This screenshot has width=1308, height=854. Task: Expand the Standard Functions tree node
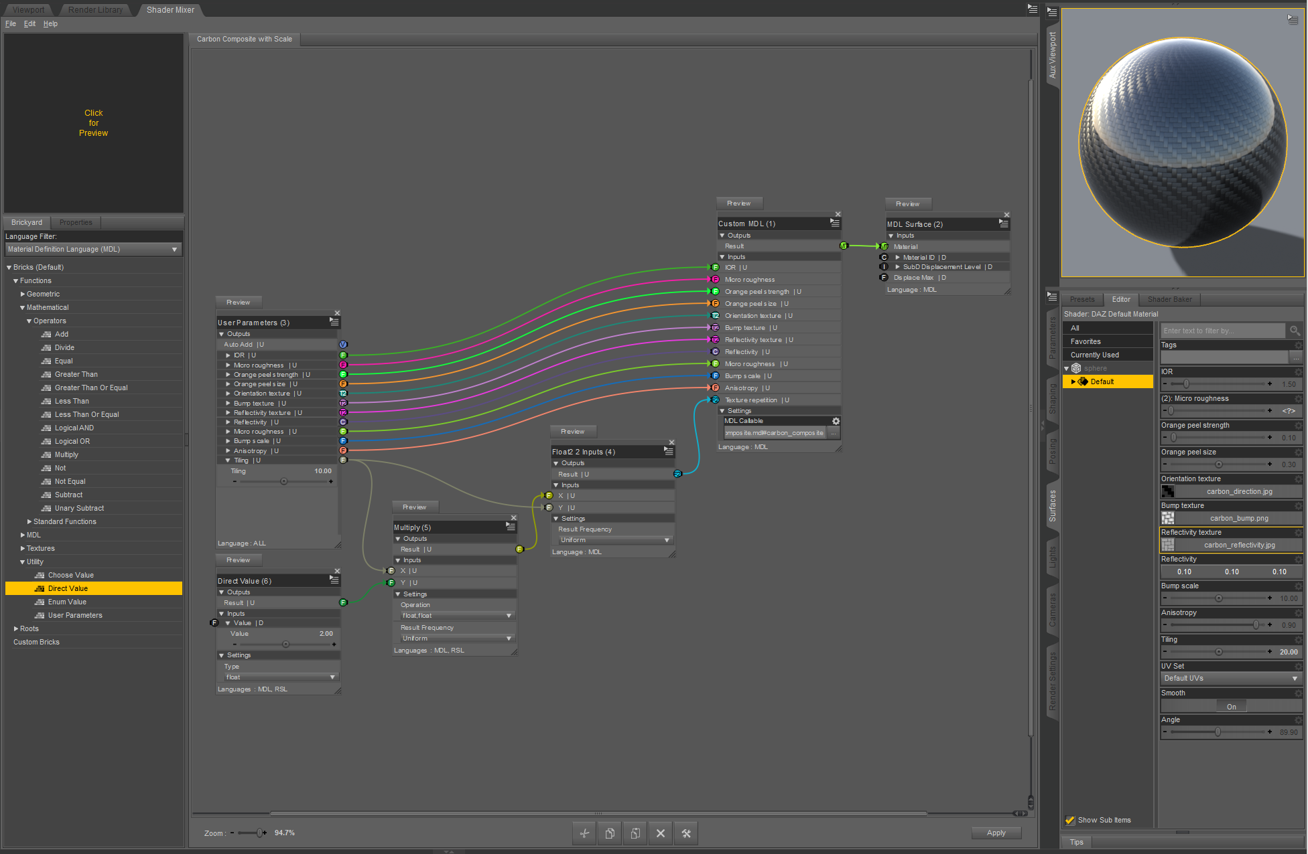[29, 522]
